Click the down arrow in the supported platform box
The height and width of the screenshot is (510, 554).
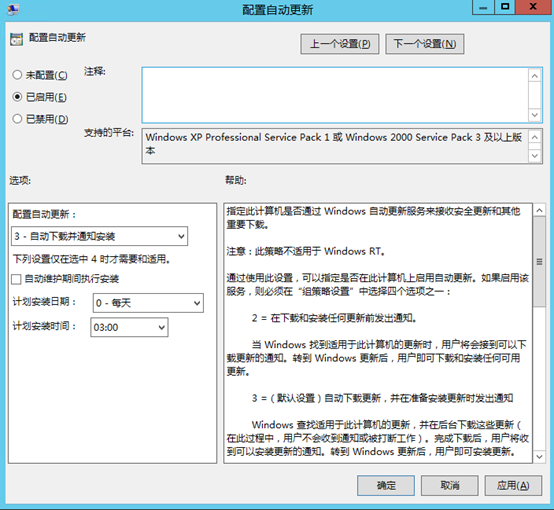[535, 156]
